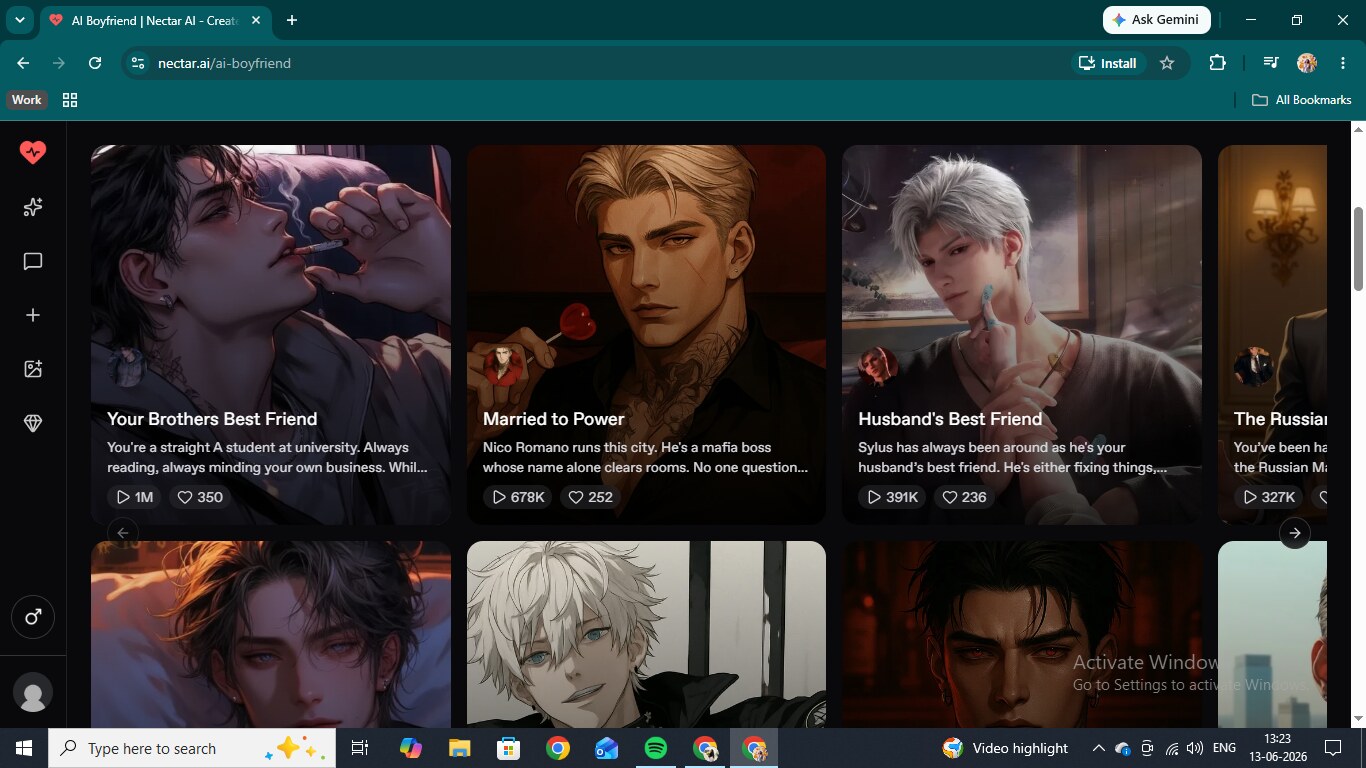The width and height of the screenshot is (1366, 768).
Task: Open the All Bookmarks folder
Action: pyautogui.click(x=1302, y=100)
